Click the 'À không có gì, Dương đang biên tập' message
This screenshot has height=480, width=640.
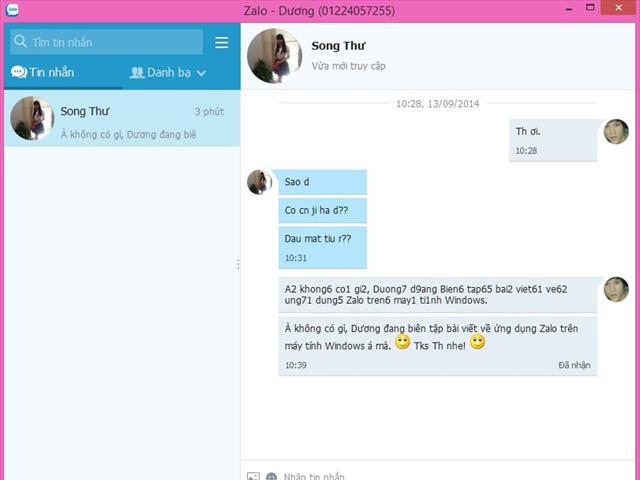coord(438,346)
